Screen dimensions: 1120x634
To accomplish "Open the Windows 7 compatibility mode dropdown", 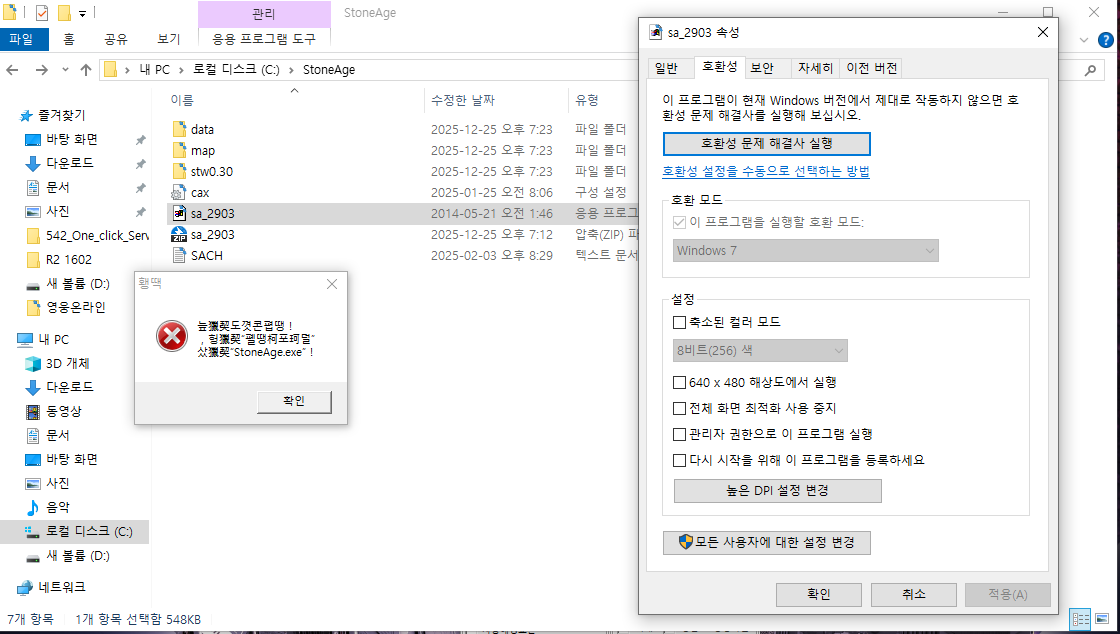I will click(805, 250).
